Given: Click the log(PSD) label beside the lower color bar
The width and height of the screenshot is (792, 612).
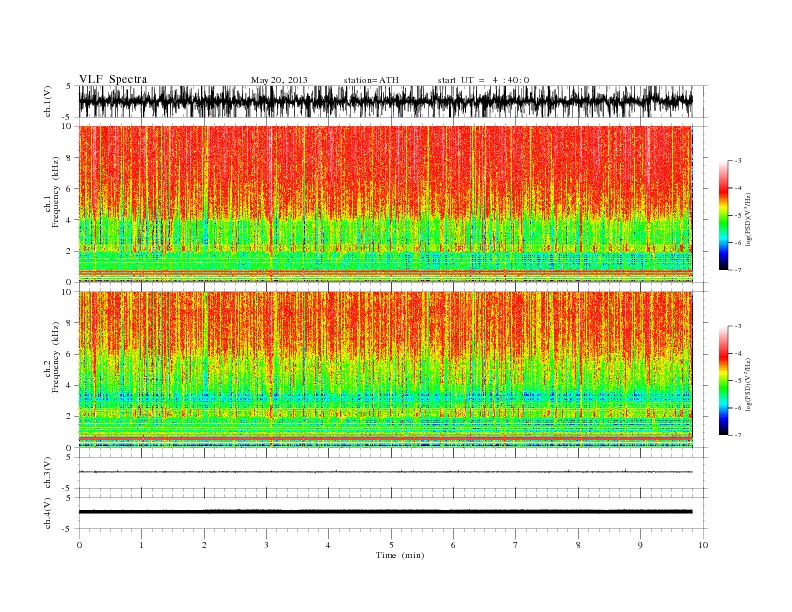Looking at the screenshot, I should click(x=749, y=384).
